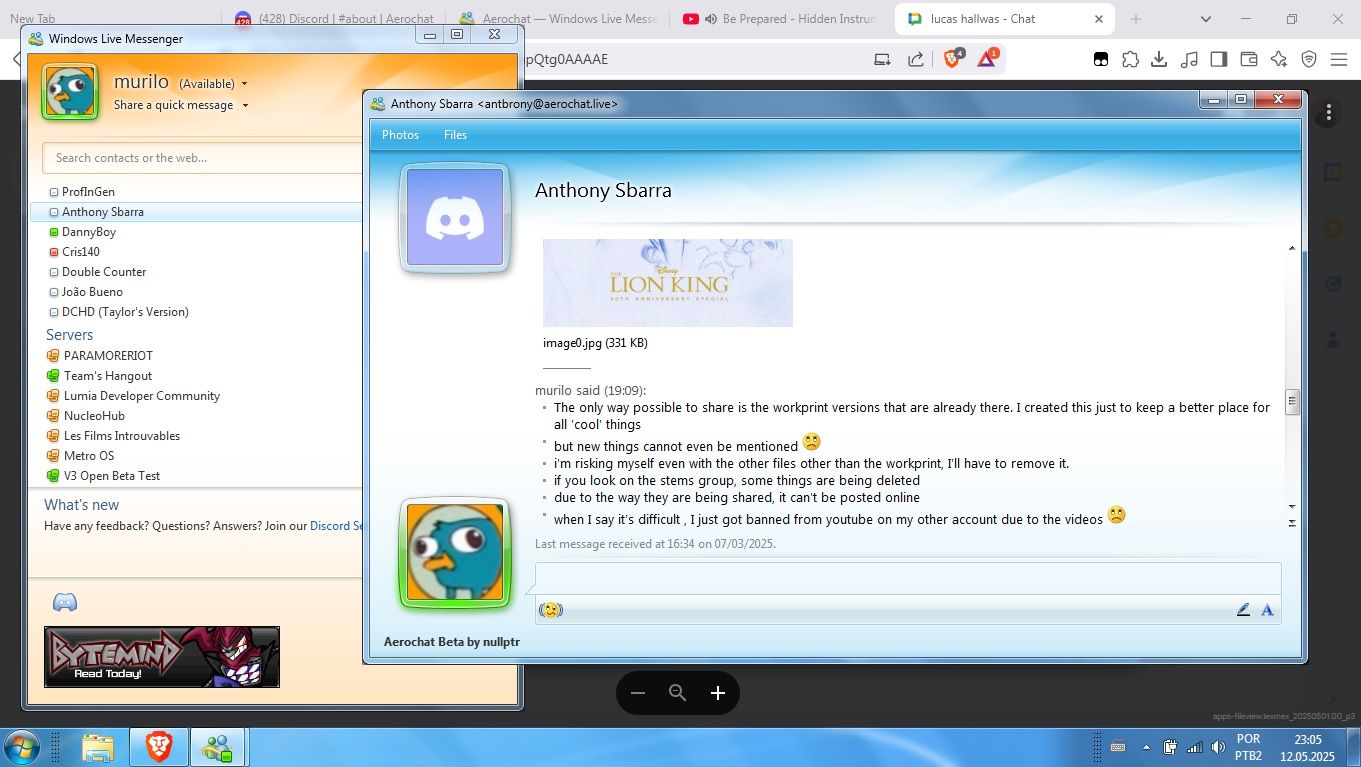1361x767 pixels.
Task: Click chat scrollbar down arrow
Action: tap(1291, 507)
